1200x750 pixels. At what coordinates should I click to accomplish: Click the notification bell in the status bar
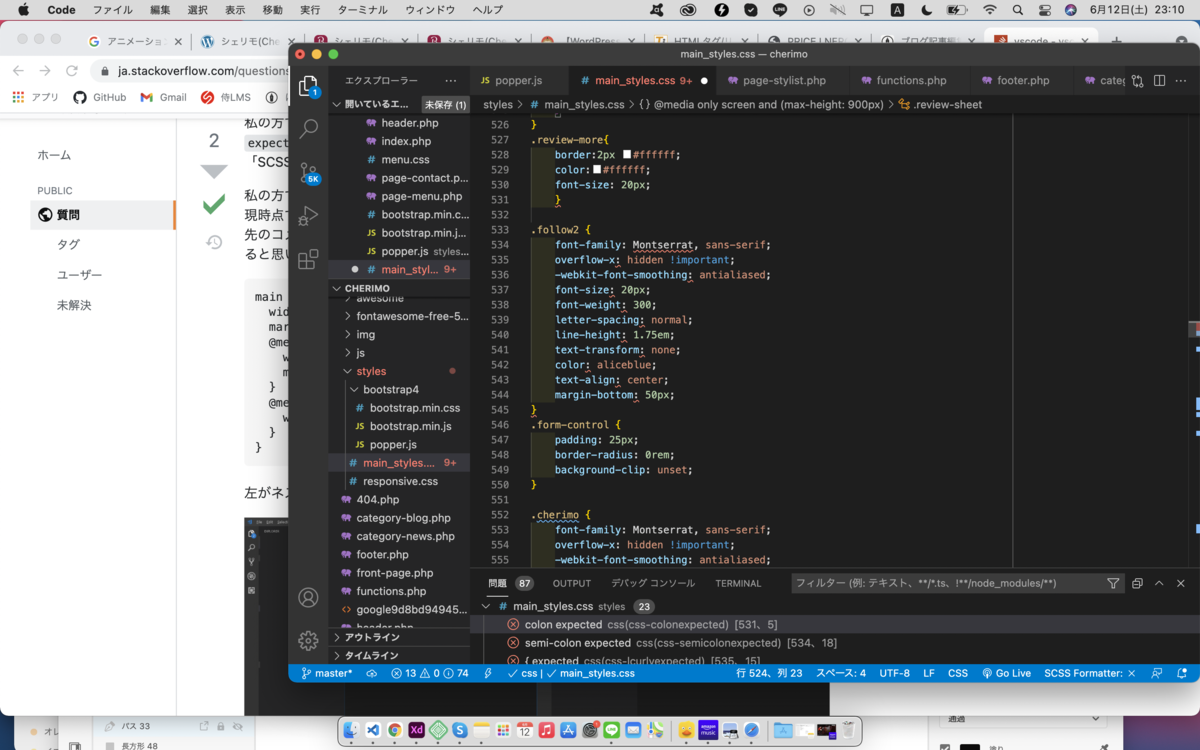(x=1181, y=673)
